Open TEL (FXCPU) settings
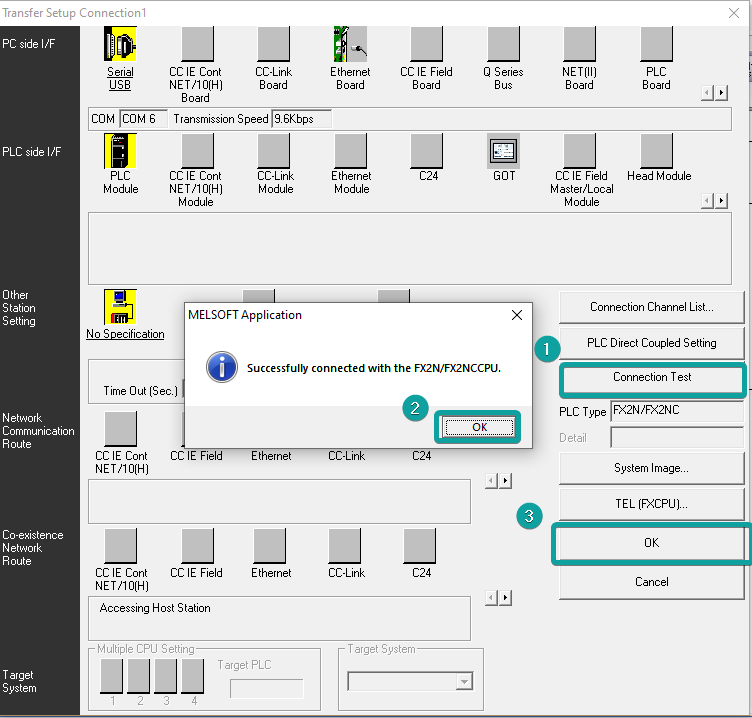The width and height of the screenshot is (752, 718). pos(651,504)
